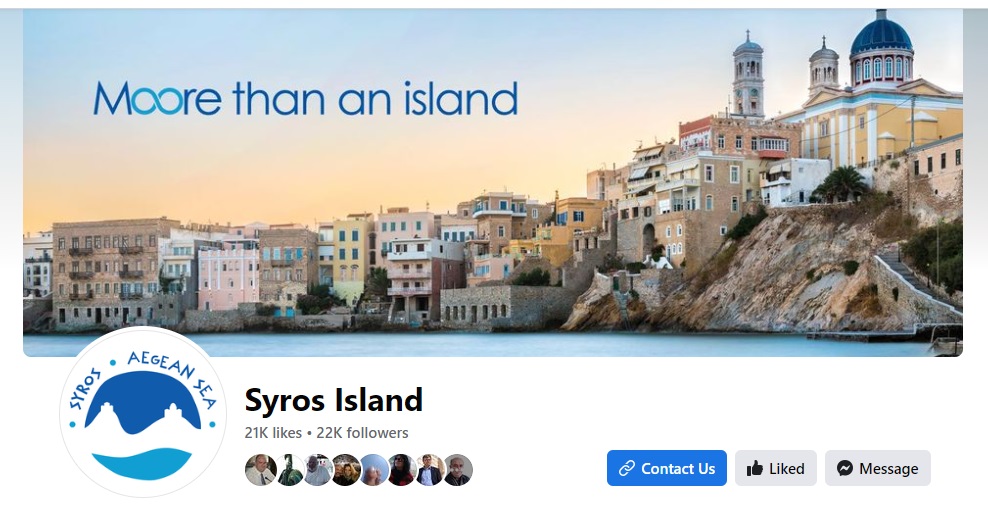
Task: Click the thumbs-up icon on Liked
Action: point(754,469)
